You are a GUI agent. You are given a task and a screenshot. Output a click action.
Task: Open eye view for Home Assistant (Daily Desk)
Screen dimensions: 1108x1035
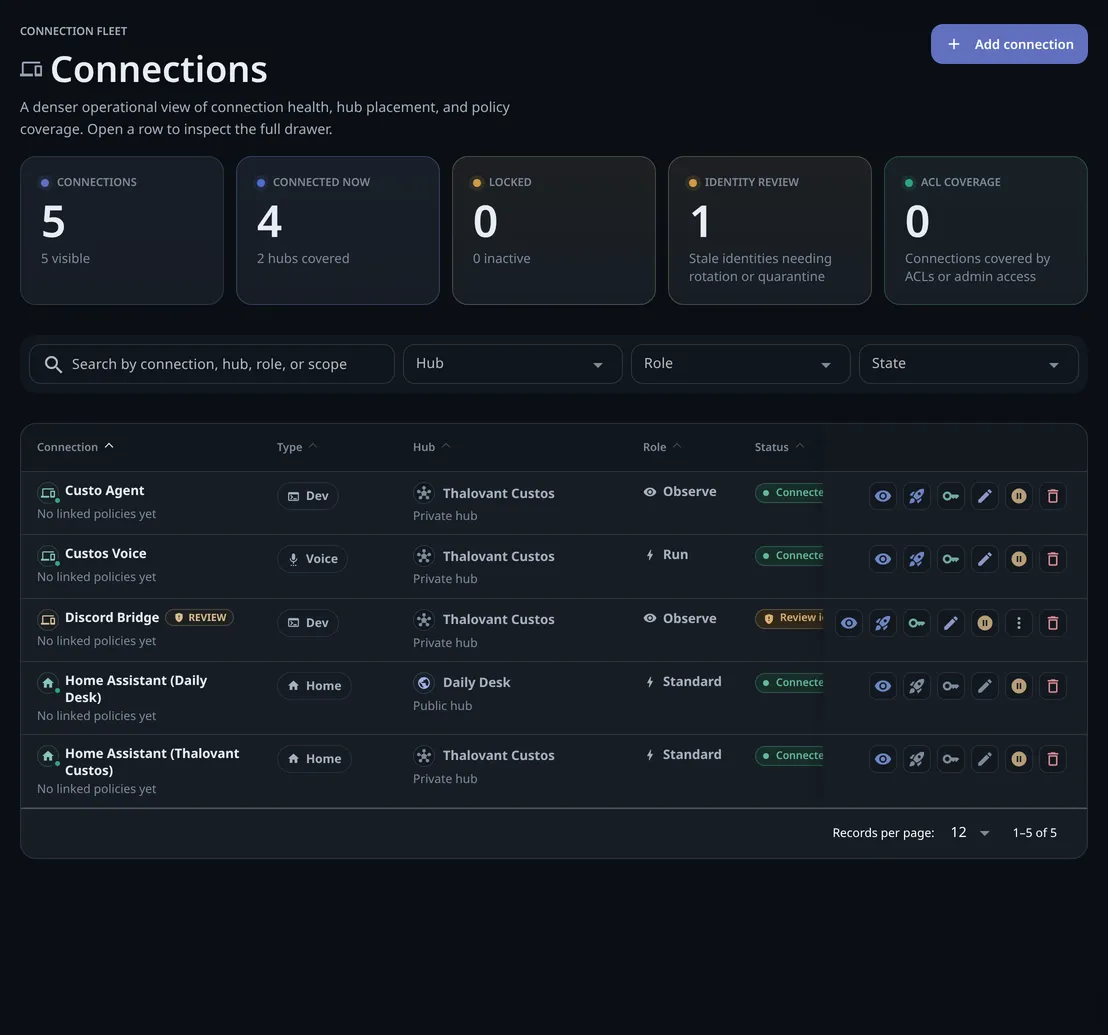883,686
